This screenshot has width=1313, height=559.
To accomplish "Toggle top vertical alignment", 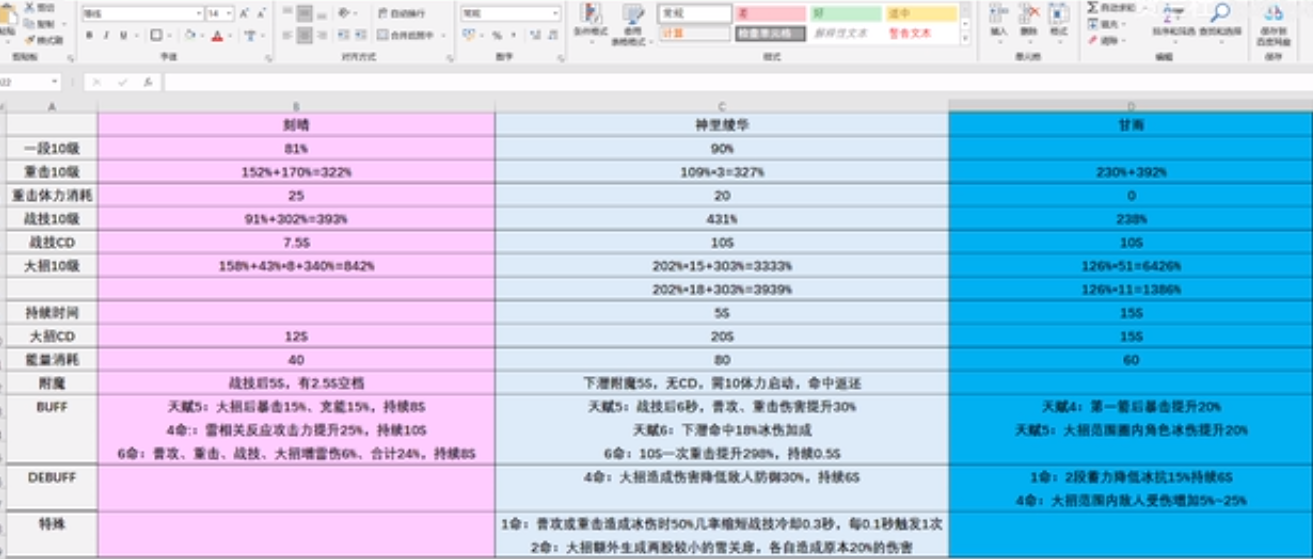I will (x=288, y=13).
